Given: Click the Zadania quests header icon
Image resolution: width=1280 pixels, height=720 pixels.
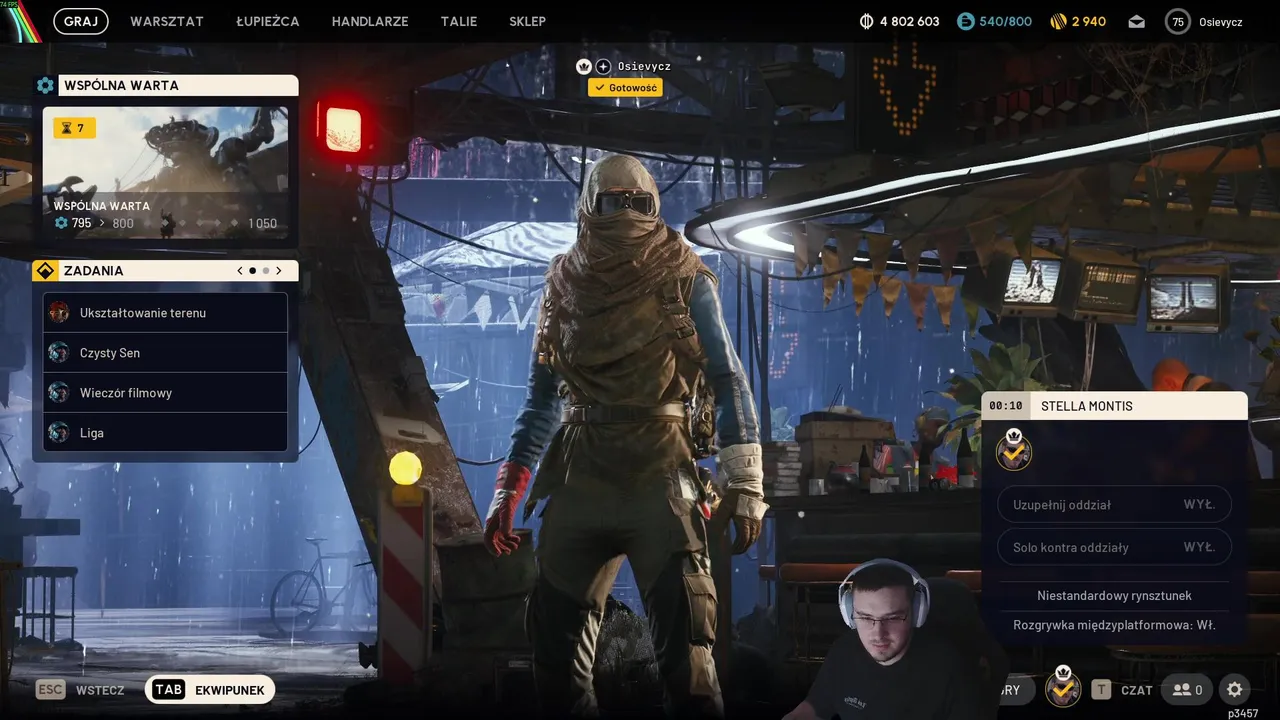Looking at the screenshot, I should click(x=45, y=271).
